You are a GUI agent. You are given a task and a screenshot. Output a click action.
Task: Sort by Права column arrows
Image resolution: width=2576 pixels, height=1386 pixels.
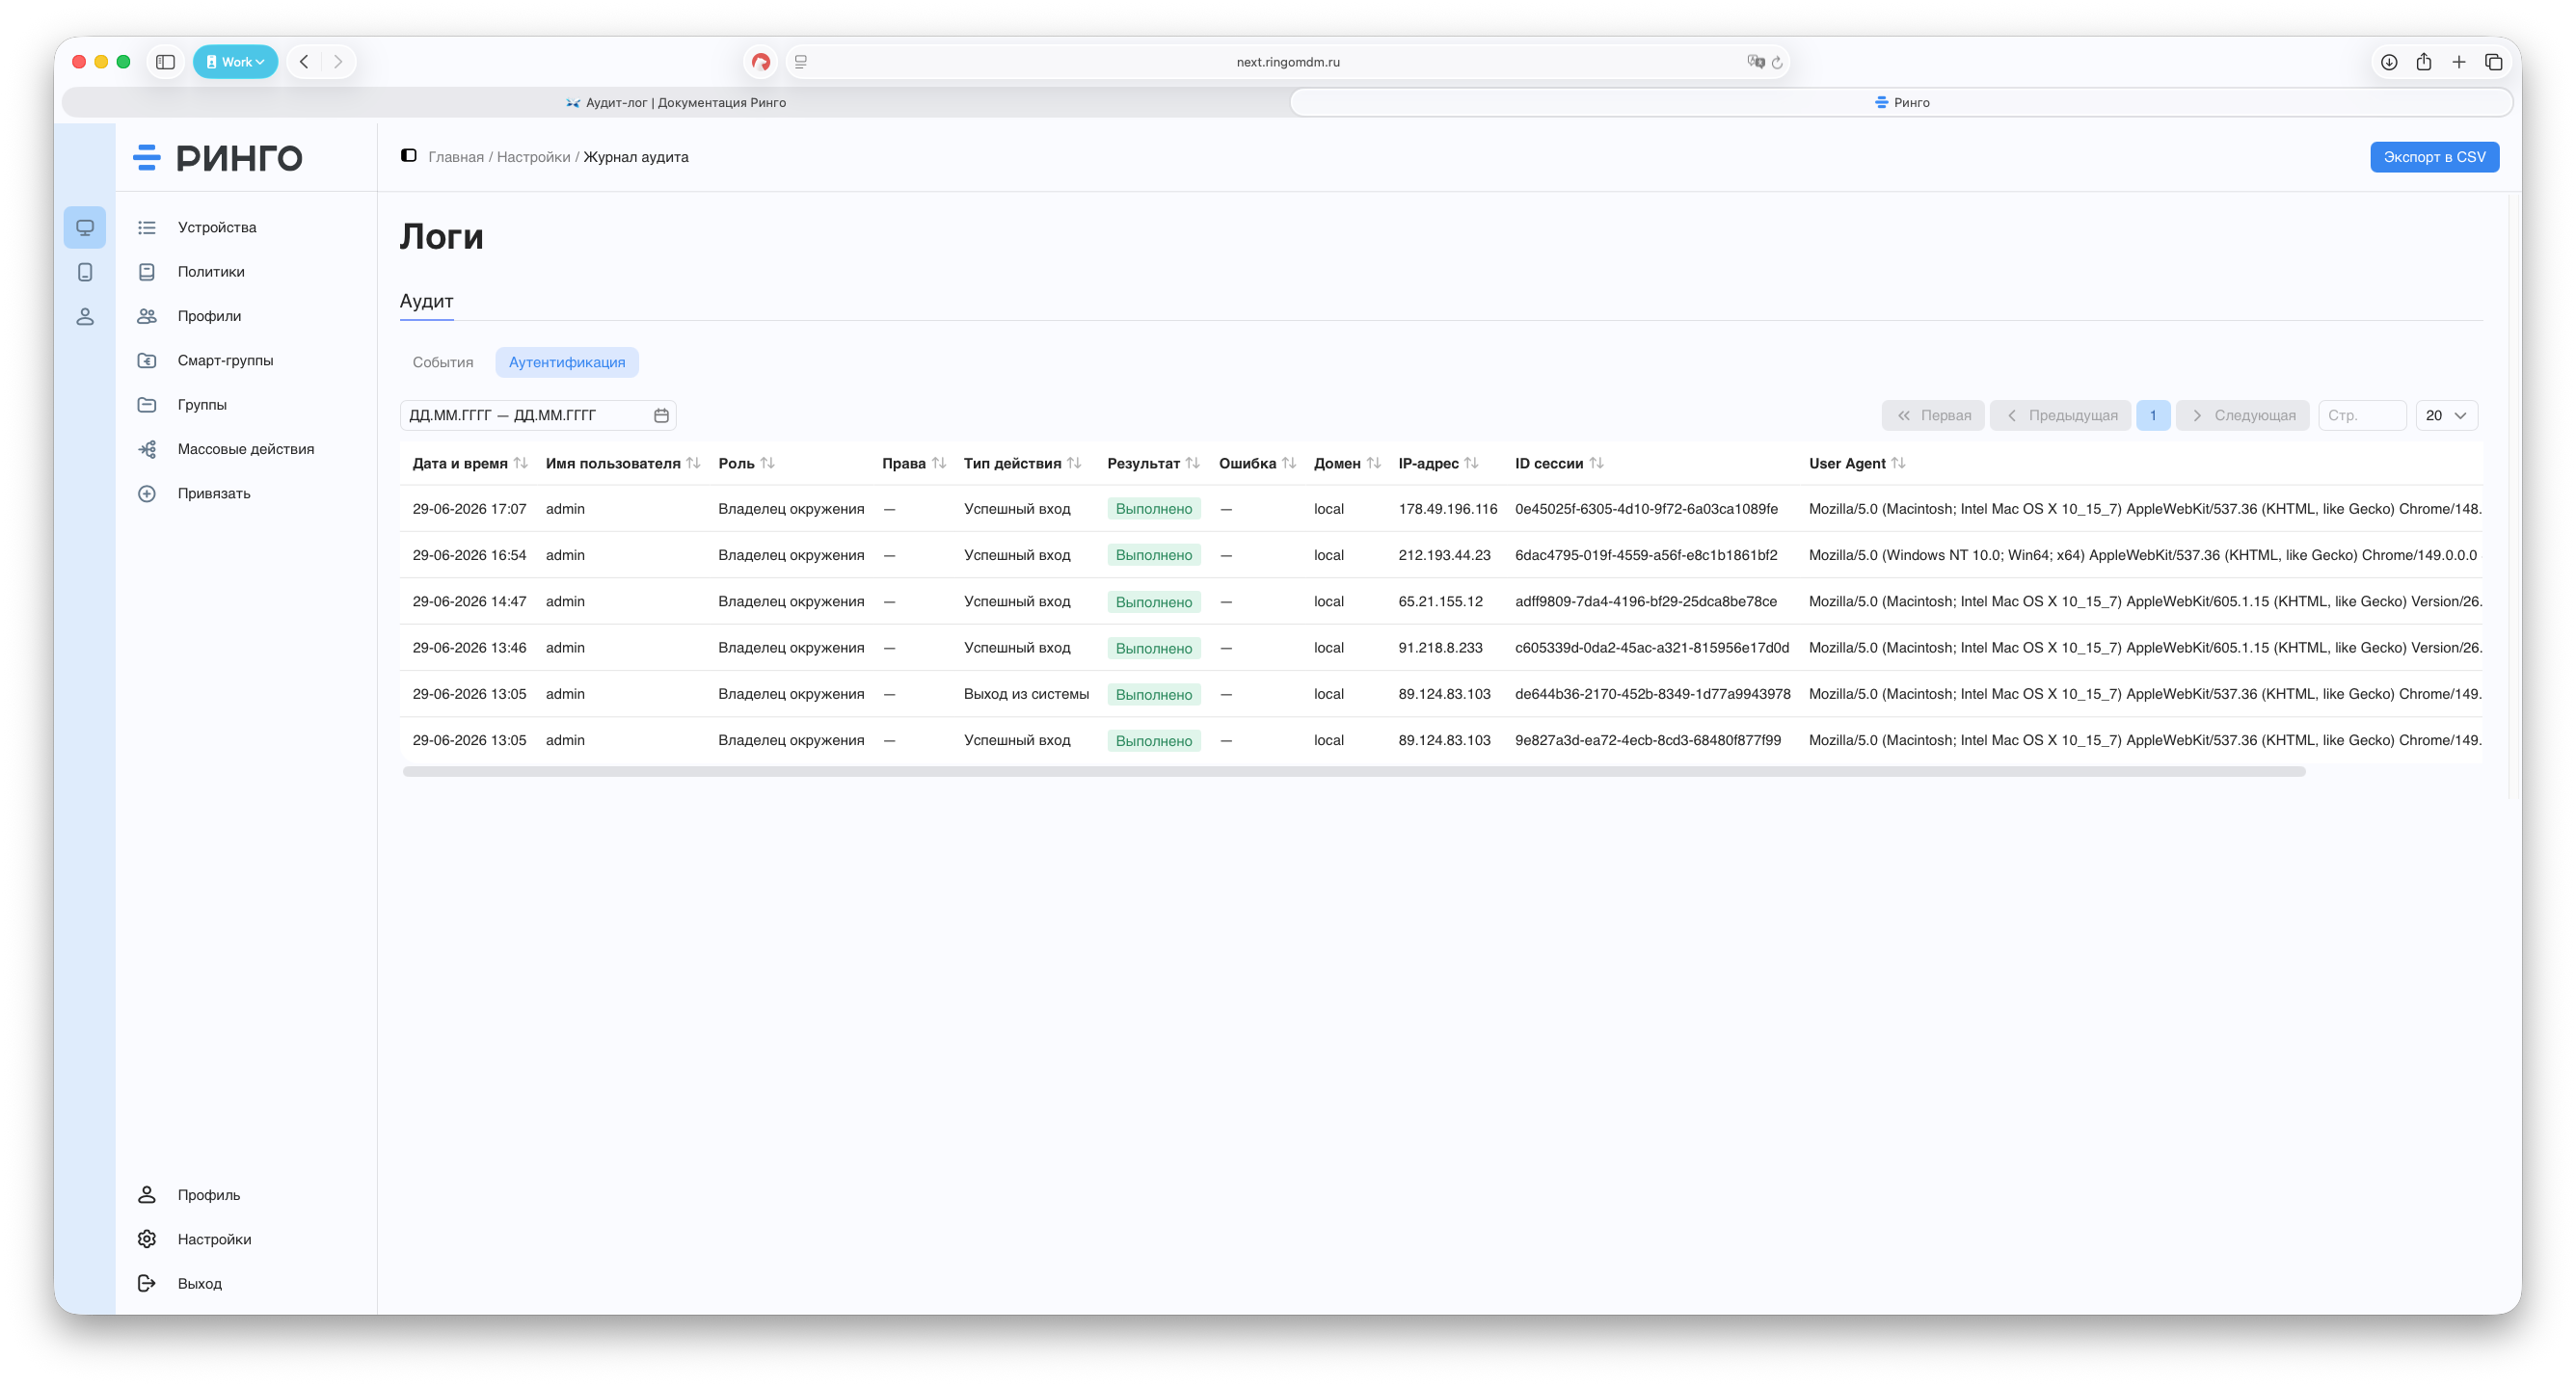click(938, 463)
